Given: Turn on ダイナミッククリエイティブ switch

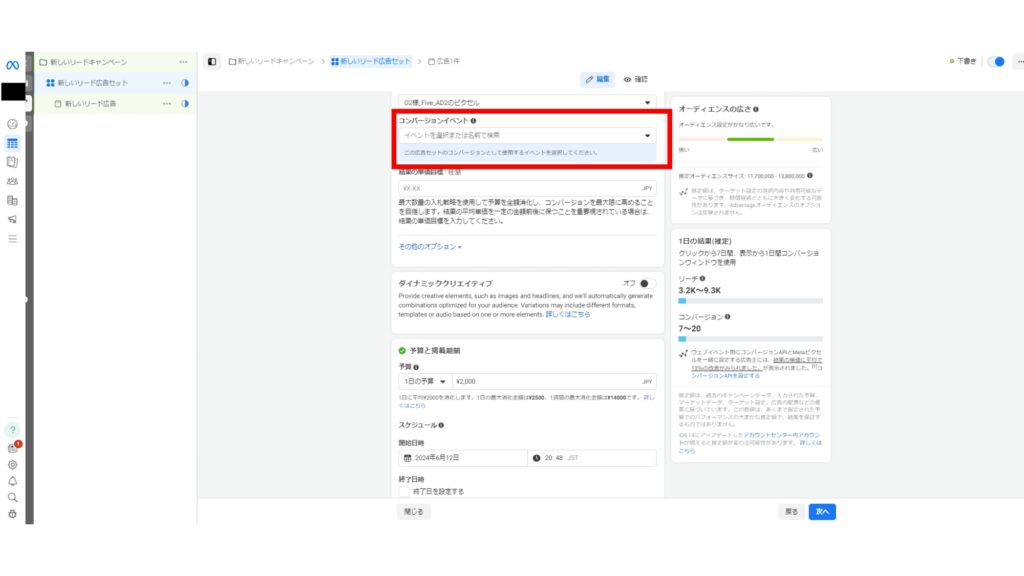Looking at the screenshot, I should tap(650, 283).
